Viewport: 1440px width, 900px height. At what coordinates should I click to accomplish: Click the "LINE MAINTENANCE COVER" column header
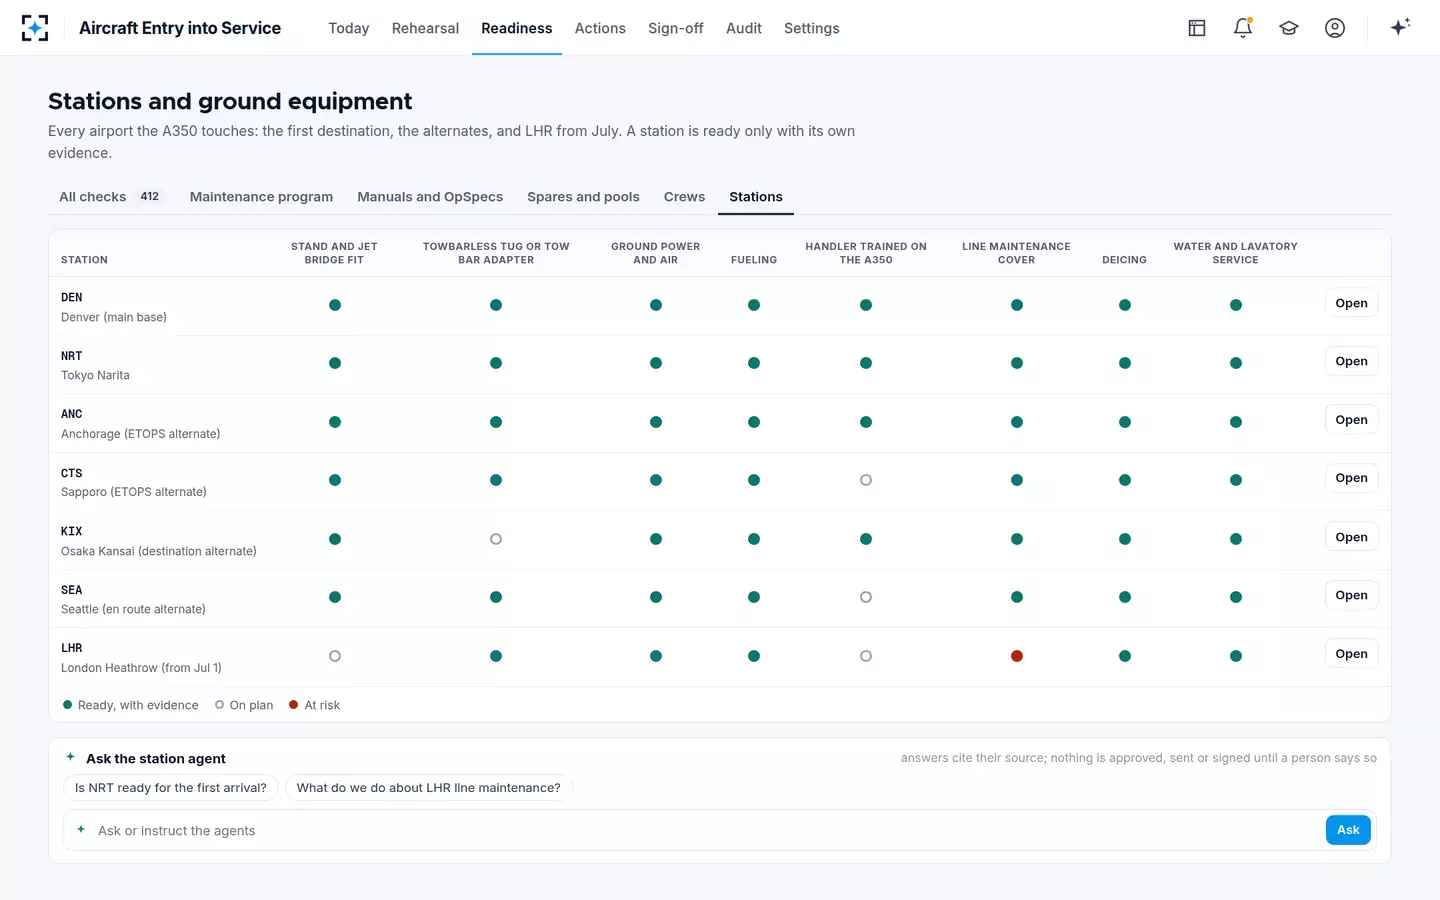1016,253
